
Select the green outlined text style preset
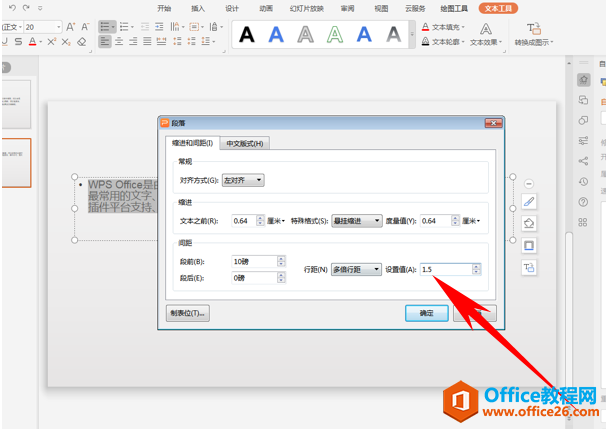[x=335, y=34]
